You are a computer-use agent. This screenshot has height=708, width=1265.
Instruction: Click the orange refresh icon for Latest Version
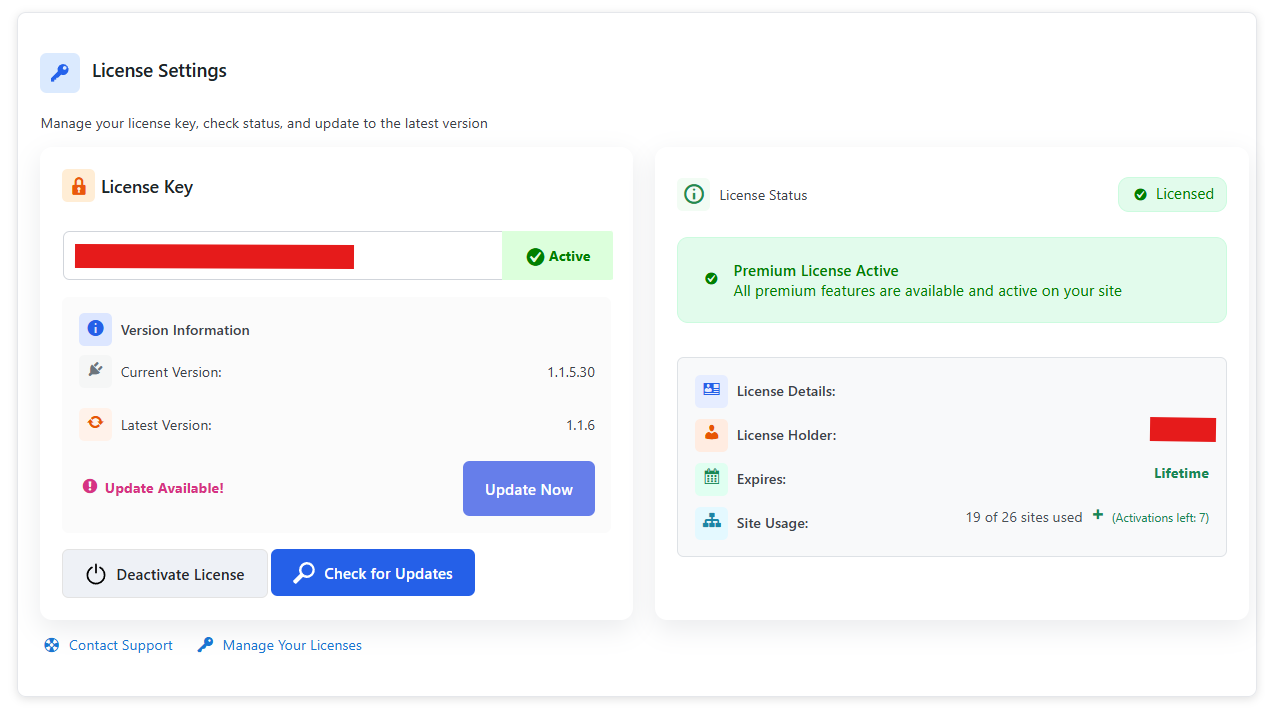pos(95,424)
